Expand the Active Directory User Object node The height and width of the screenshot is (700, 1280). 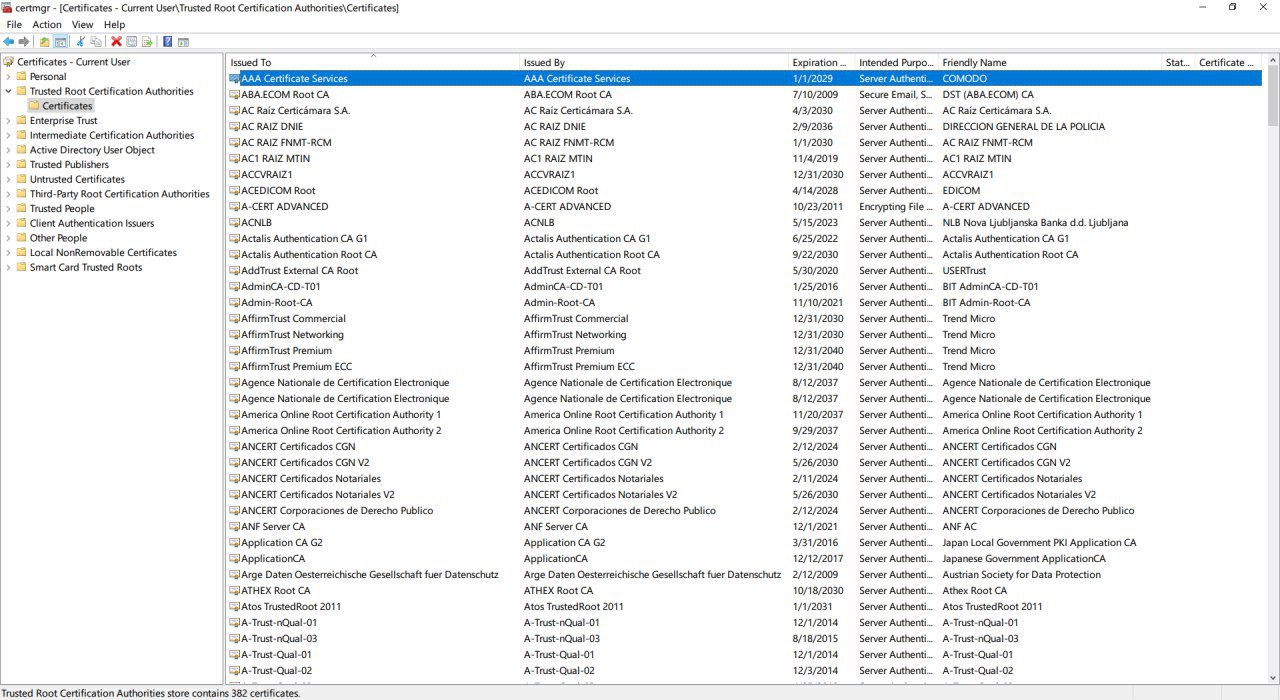point(9,150)
